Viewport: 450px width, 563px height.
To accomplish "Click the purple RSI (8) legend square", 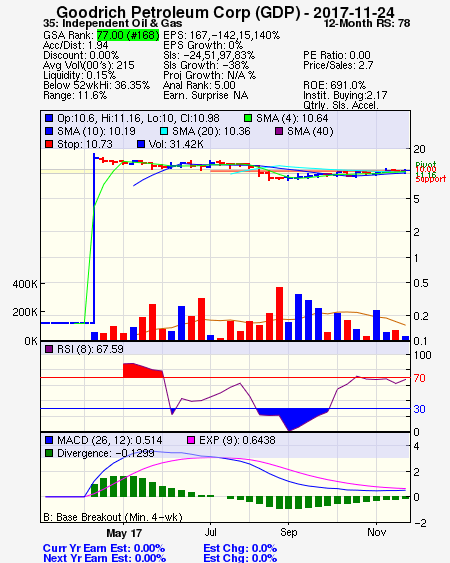I will pyautogui.click(x=49, y=349).
